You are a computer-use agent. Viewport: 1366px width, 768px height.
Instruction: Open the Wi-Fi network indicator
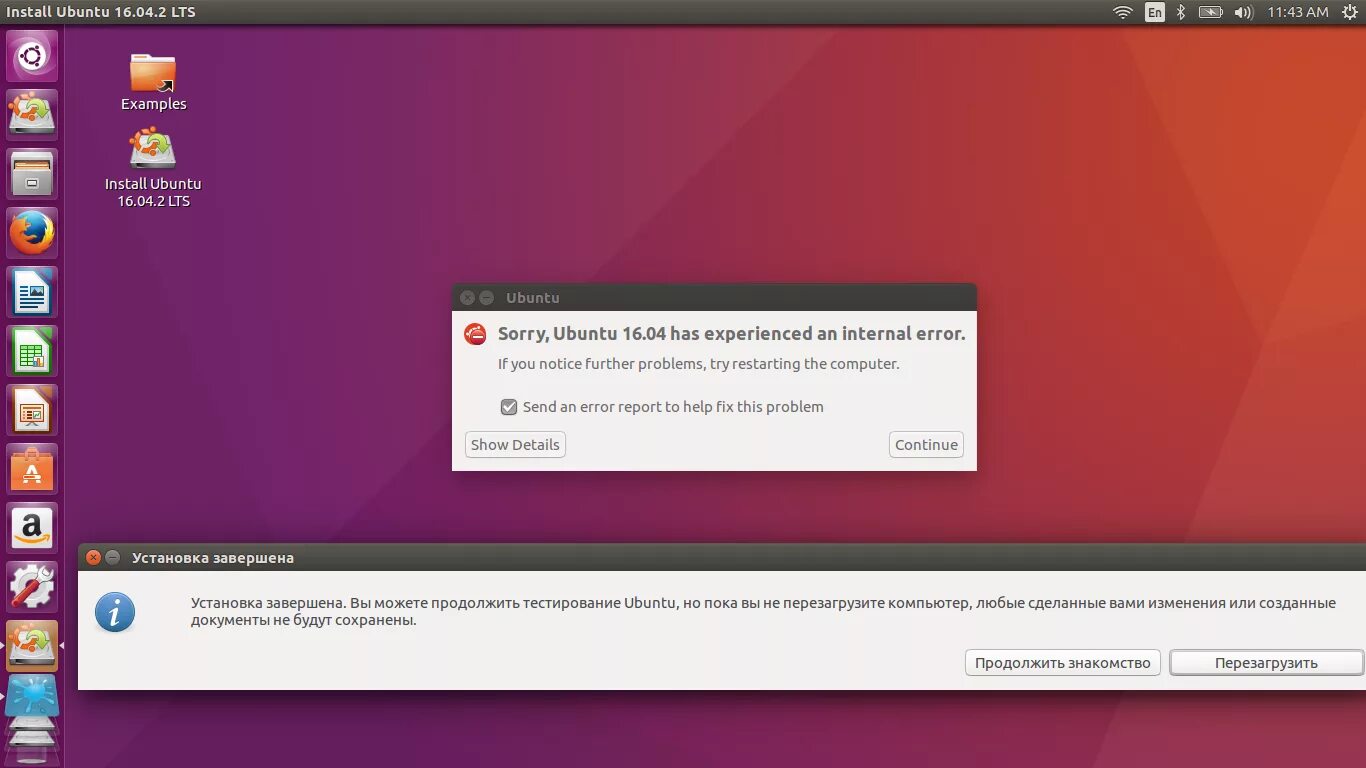click(1123, 12)
